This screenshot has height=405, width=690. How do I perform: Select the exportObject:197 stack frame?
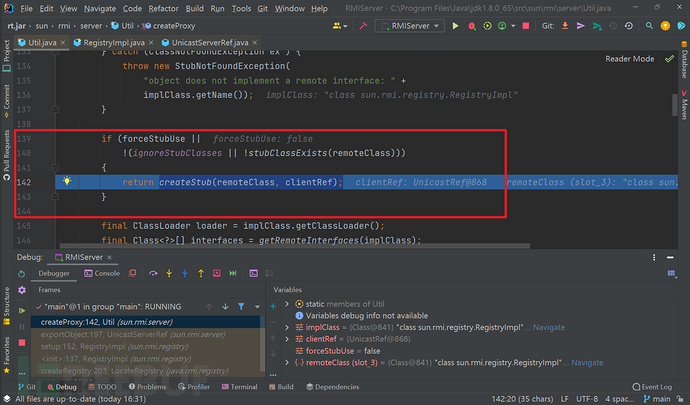pyautogui.click(x=147, y=334)
